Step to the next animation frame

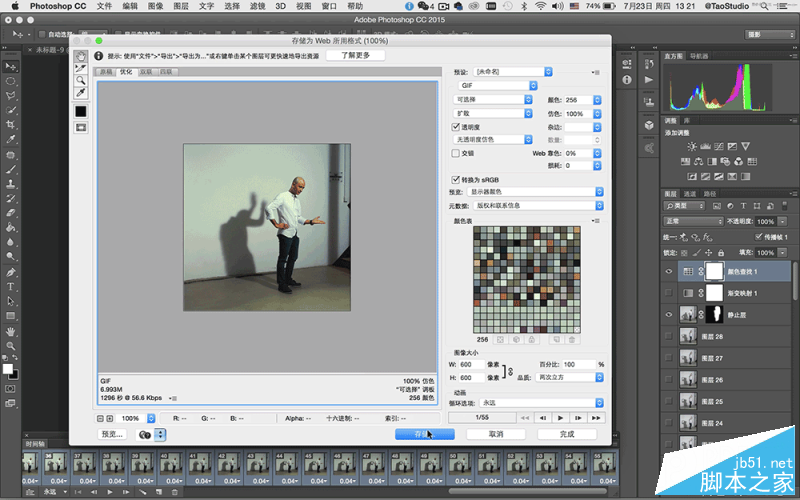(578, 418)
